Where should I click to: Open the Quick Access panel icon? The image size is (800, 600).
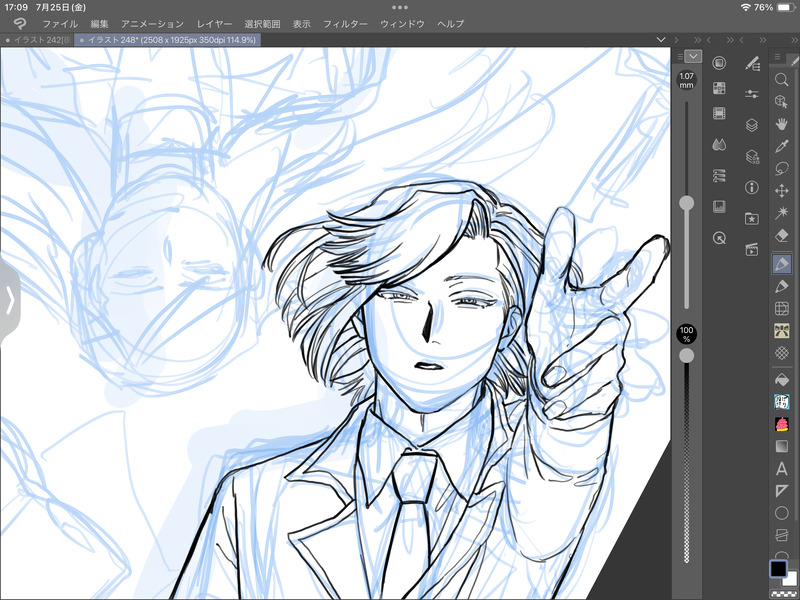[x=719, y=63]
